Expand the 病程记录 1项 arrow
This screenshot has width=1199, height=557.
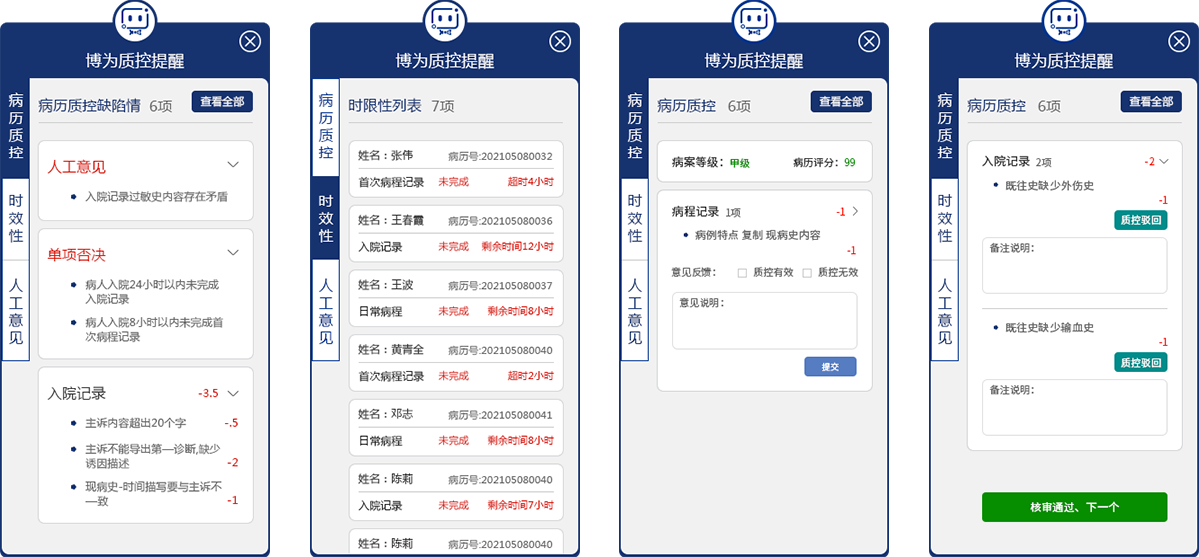[x=855, y=211]
